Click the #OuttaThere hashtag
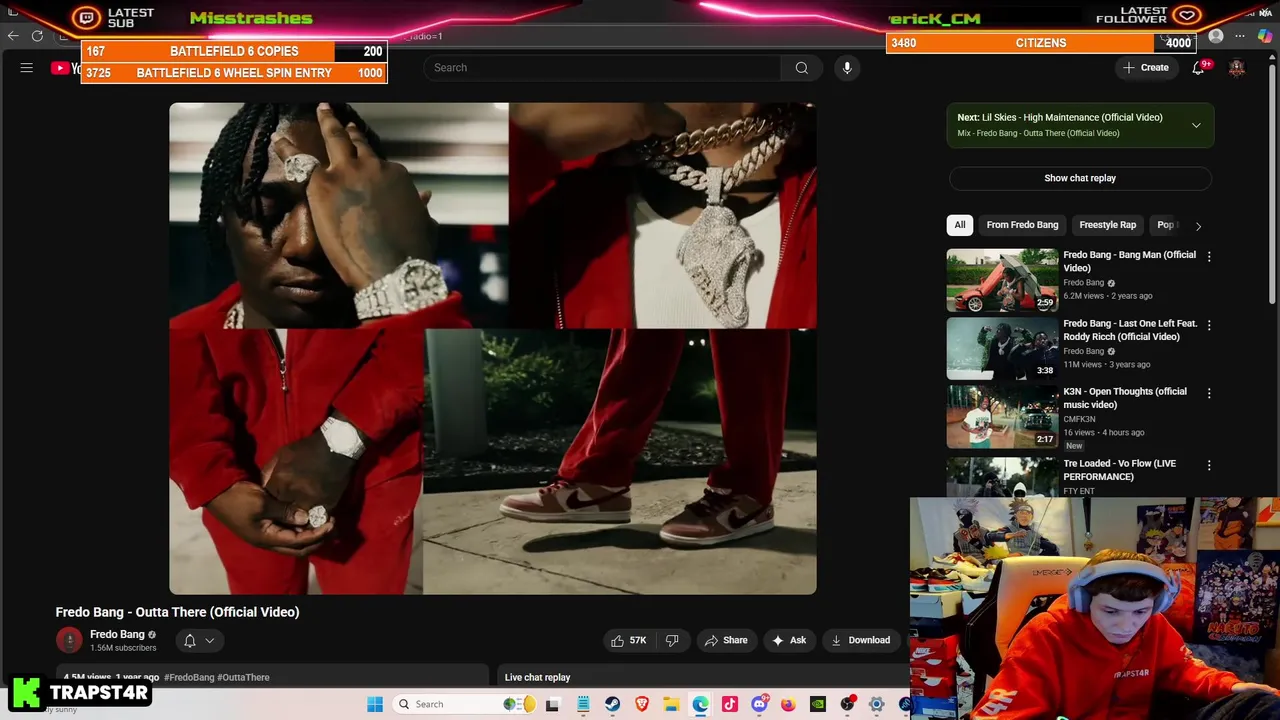Viewport: 1280px width, 720px height. point(243,677)
